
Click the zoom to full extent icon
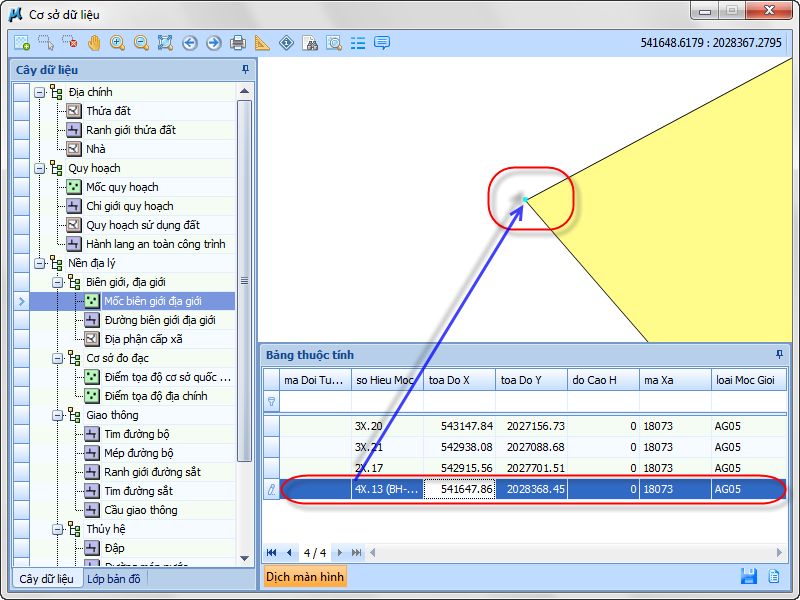166,43
